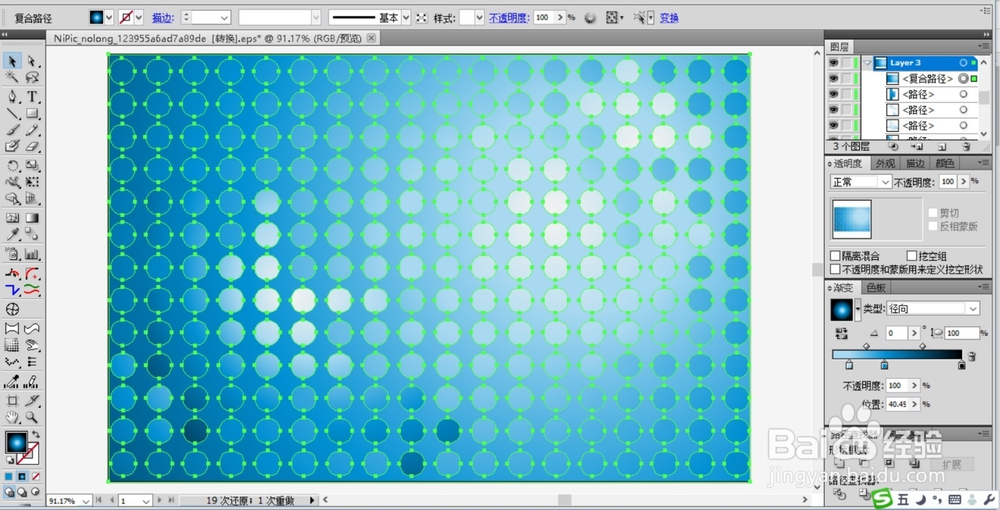1000x510 pixels.
Task: Click the 变换 link in control bar
Action: (x=669, y=18)
